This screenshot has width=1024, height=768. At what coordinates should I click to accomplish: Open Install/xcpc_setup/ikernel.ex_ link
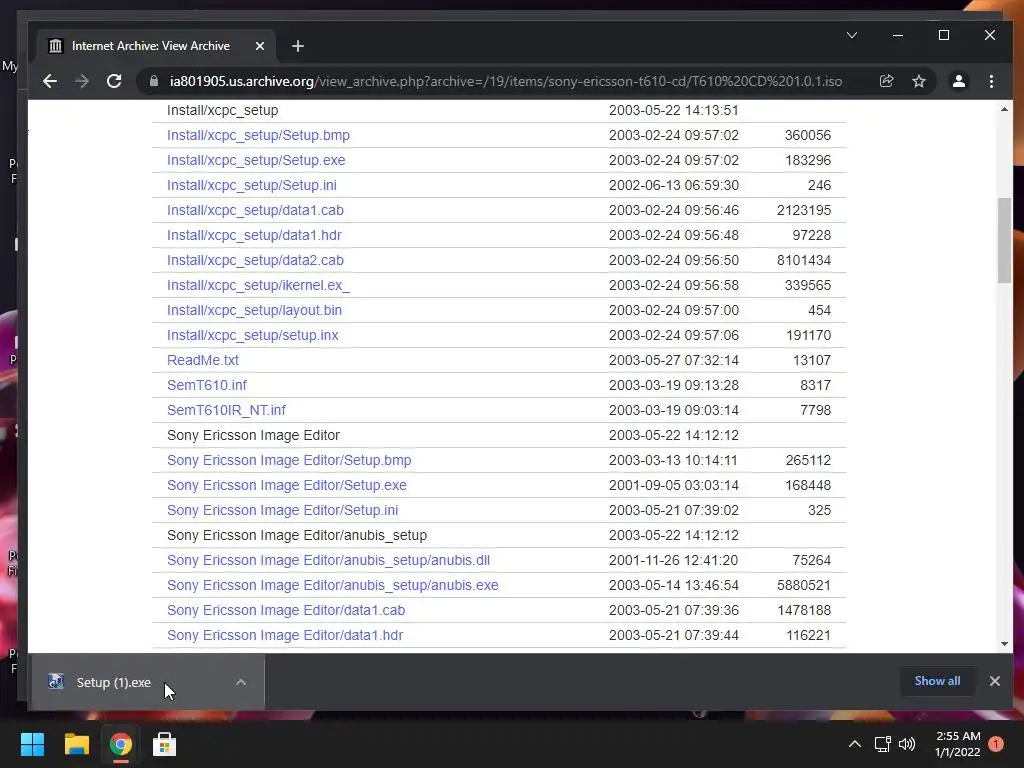(x=258, y=285)
